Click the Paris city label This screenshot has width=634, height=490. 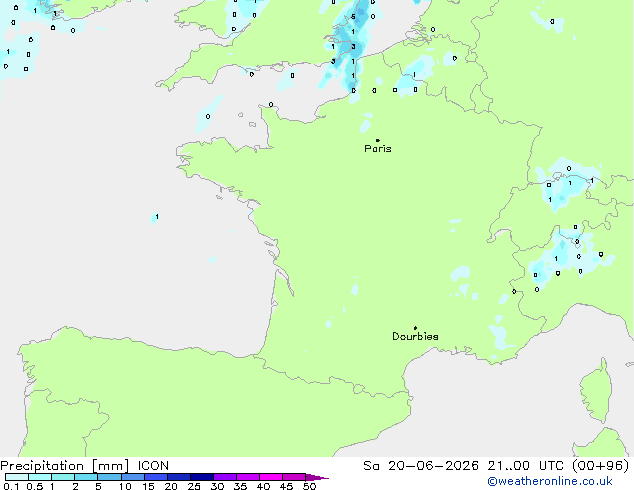point(378,149)
